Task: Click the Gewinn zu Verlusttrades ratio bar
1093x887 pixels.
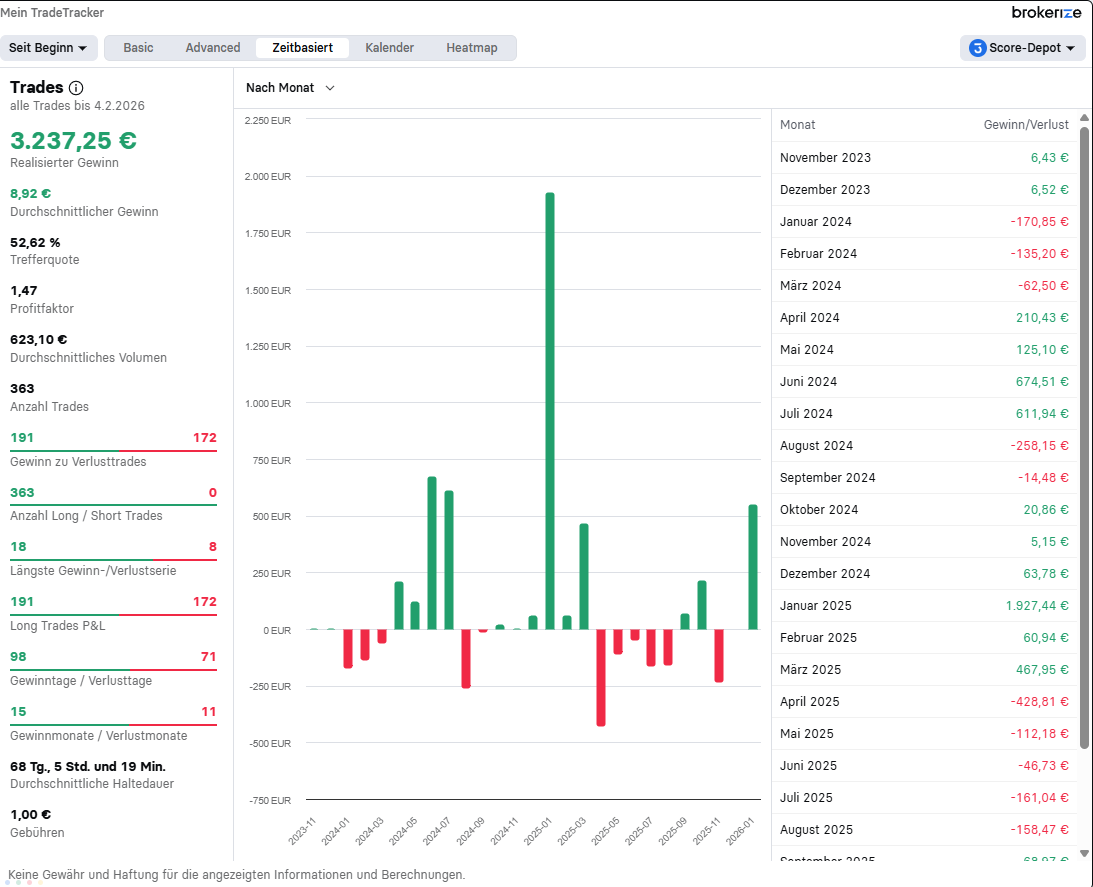Action: coord(113,451)
